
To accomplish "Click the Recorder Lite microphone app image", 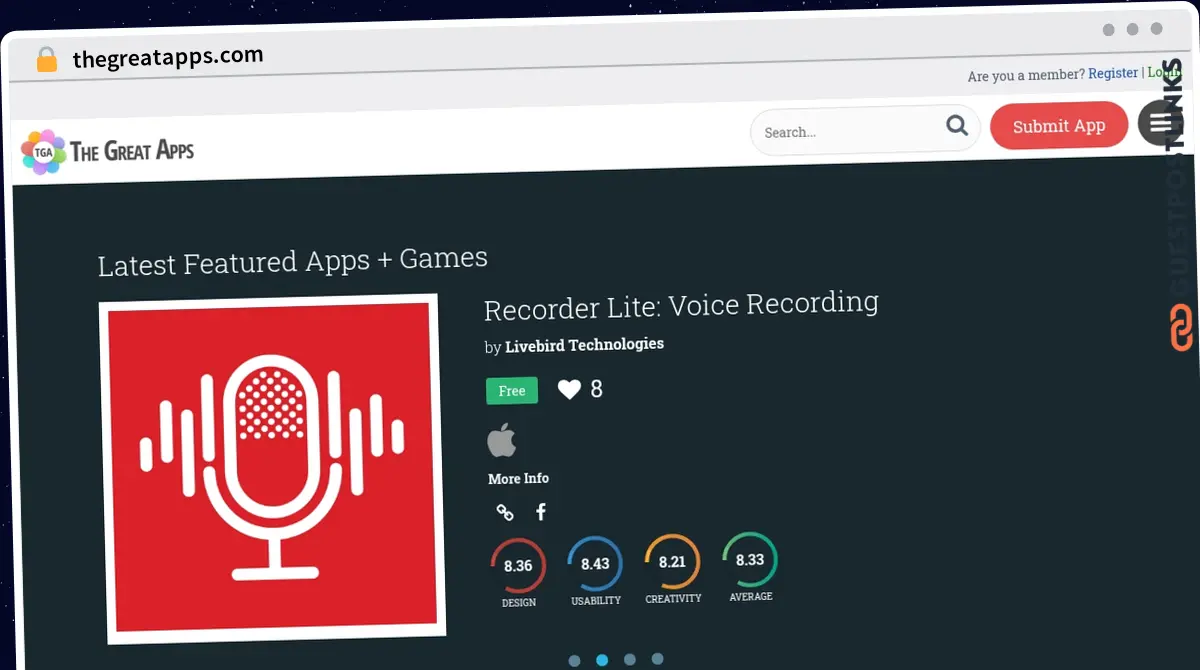I will click(272, 468).
